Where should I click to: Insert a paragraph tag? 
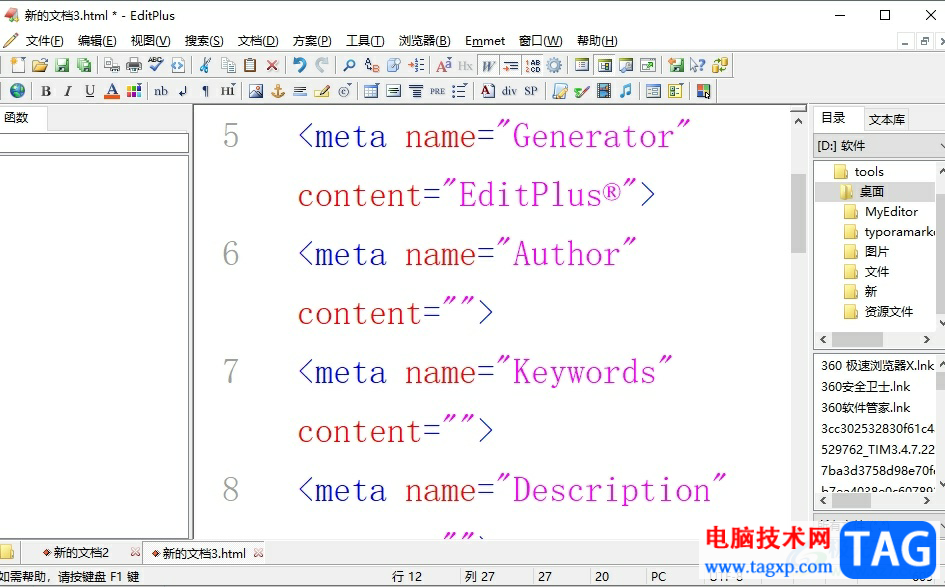click(x=206, y=91)
